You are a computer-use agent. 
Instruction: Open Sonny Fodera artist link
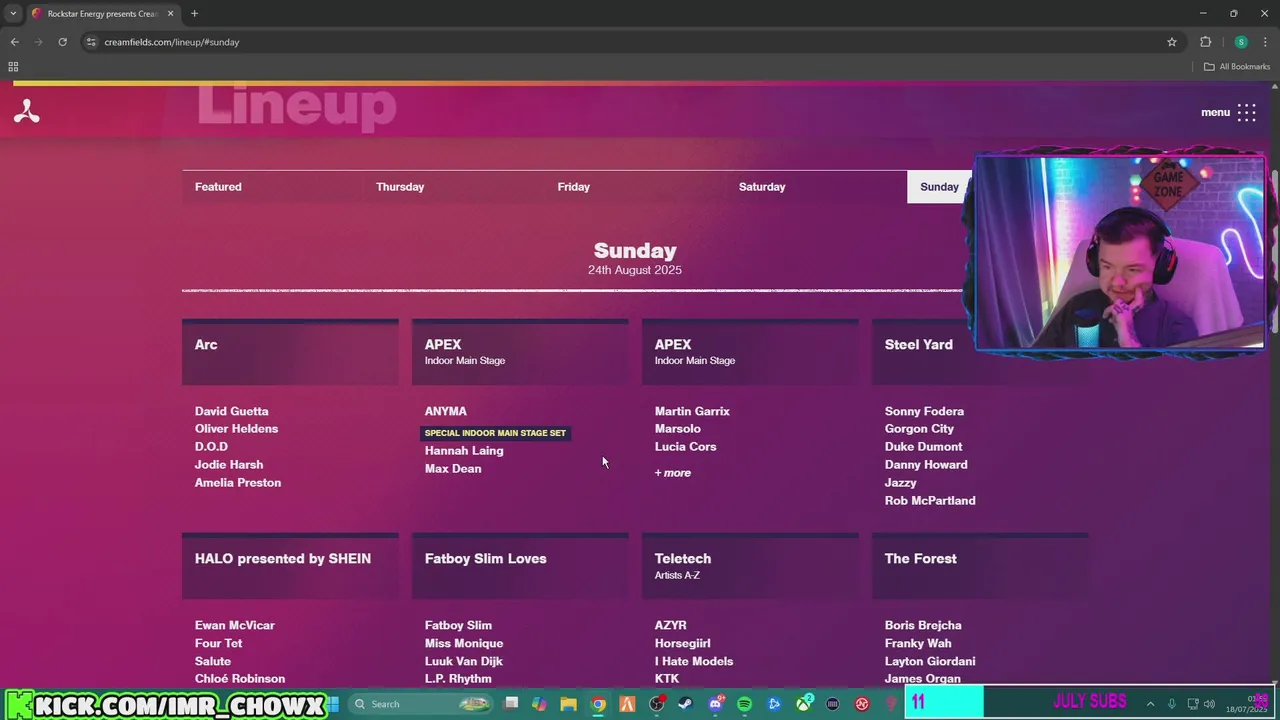pos(924,411)
